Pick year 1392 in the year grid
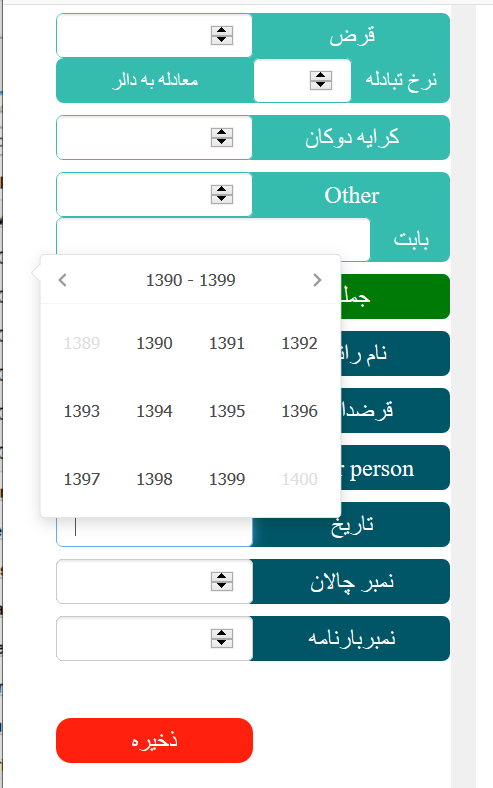This screenshot has width=493, height=788. [300, 343]
